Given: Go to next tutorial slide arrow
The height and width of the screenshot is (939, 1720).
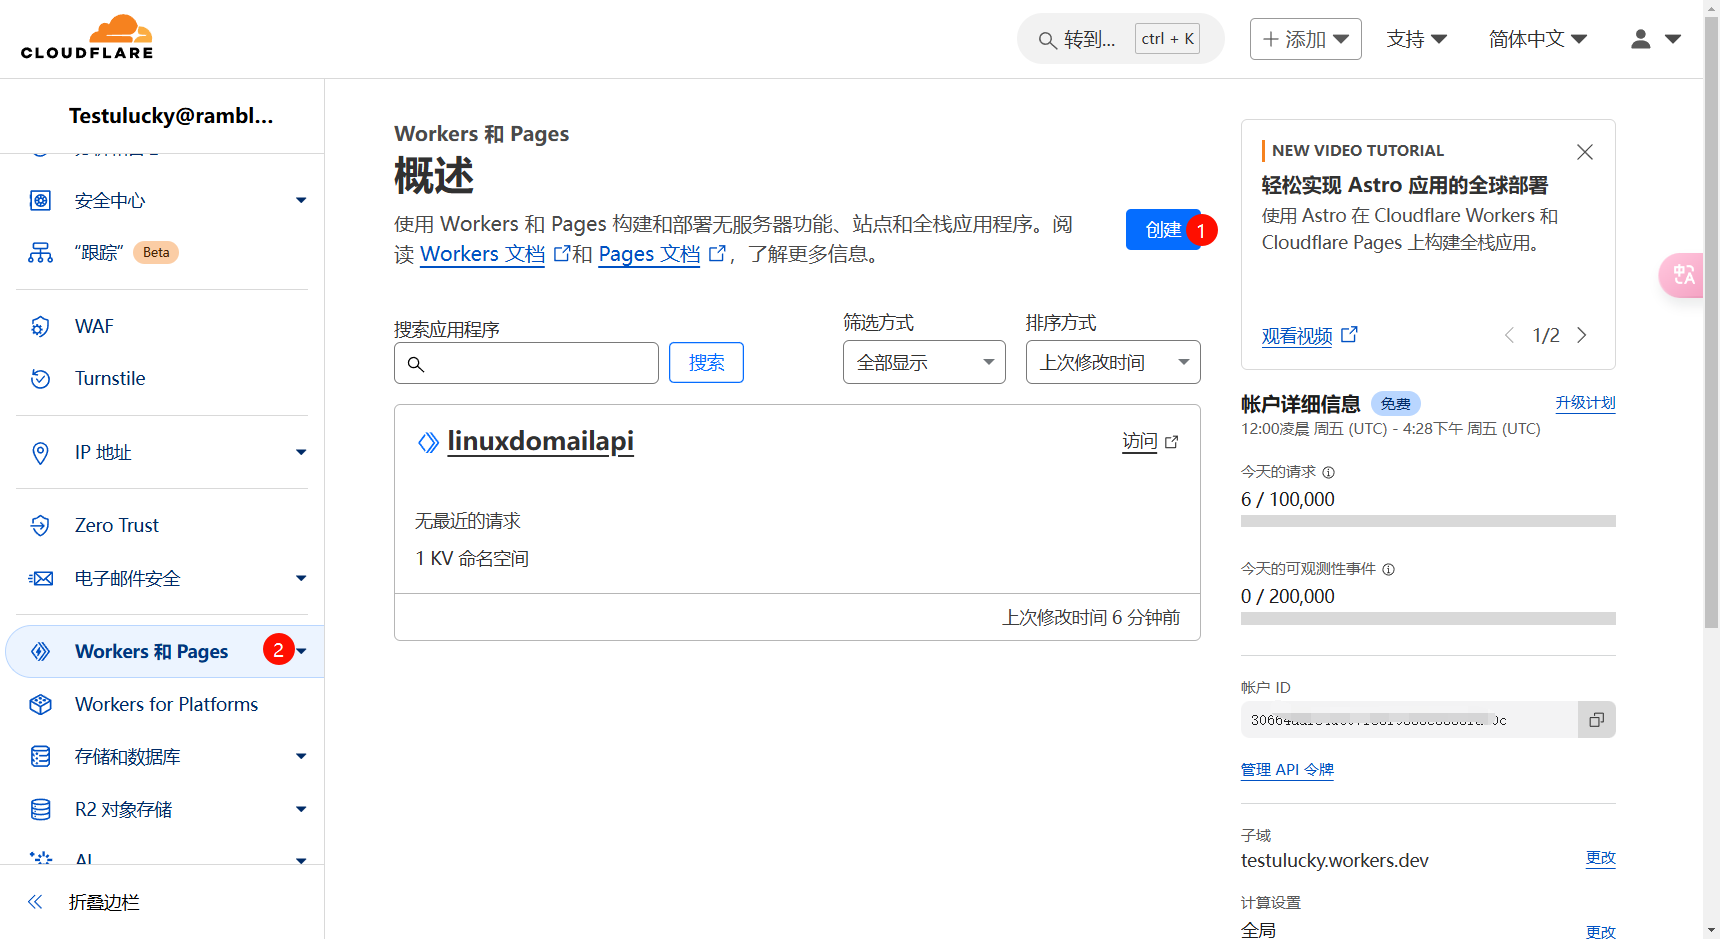Looking at the screenshot, I should coord(1582,335).
